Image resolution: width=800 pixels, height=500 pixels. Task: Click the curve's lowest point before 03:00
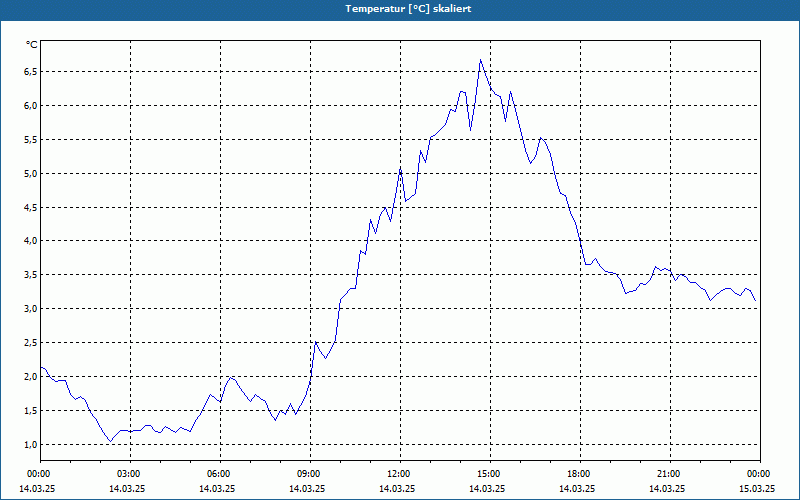click(110, 441)
